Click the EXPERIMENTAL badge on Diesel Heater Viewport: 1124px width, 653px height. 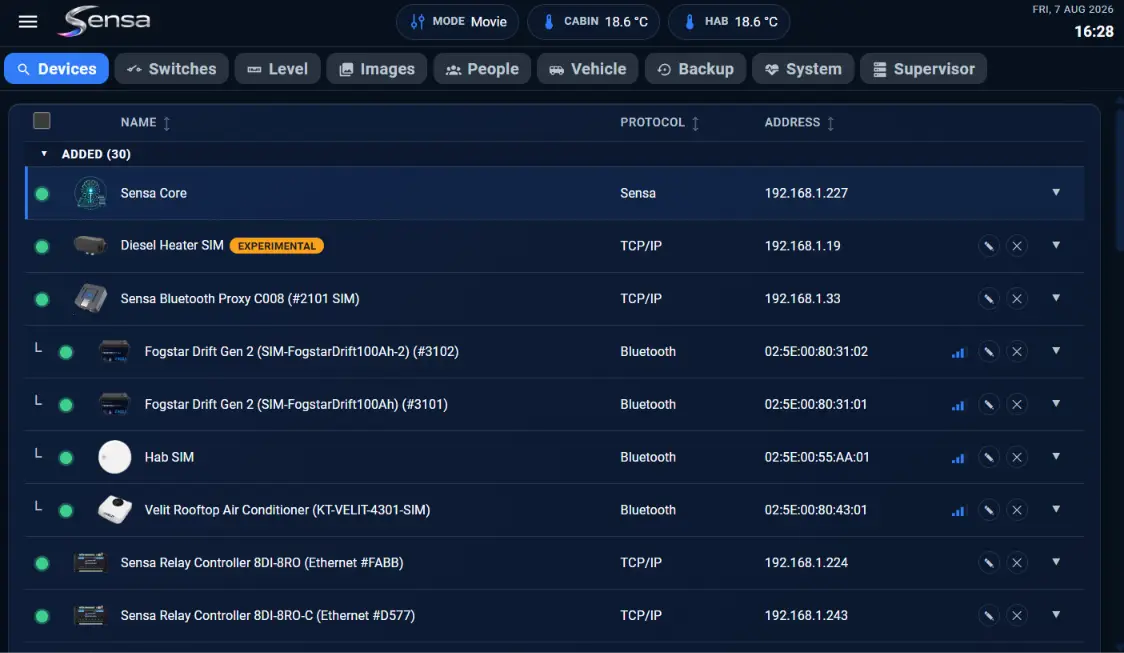point(277,246)
